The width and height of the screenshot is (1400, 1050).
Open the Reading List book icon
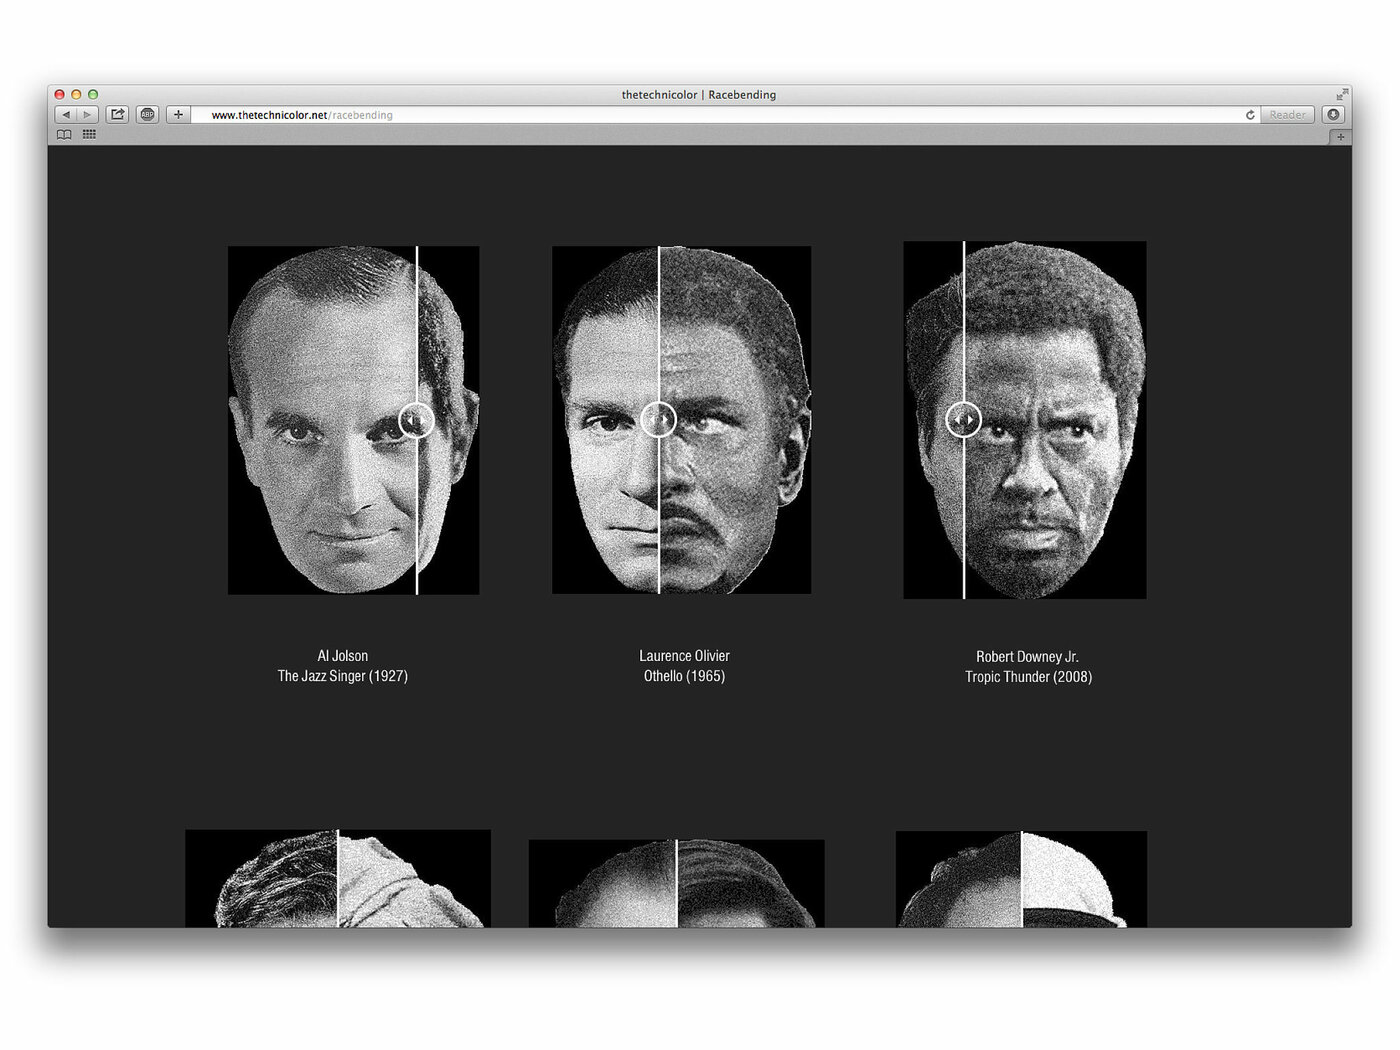click(x=64, y=134)
